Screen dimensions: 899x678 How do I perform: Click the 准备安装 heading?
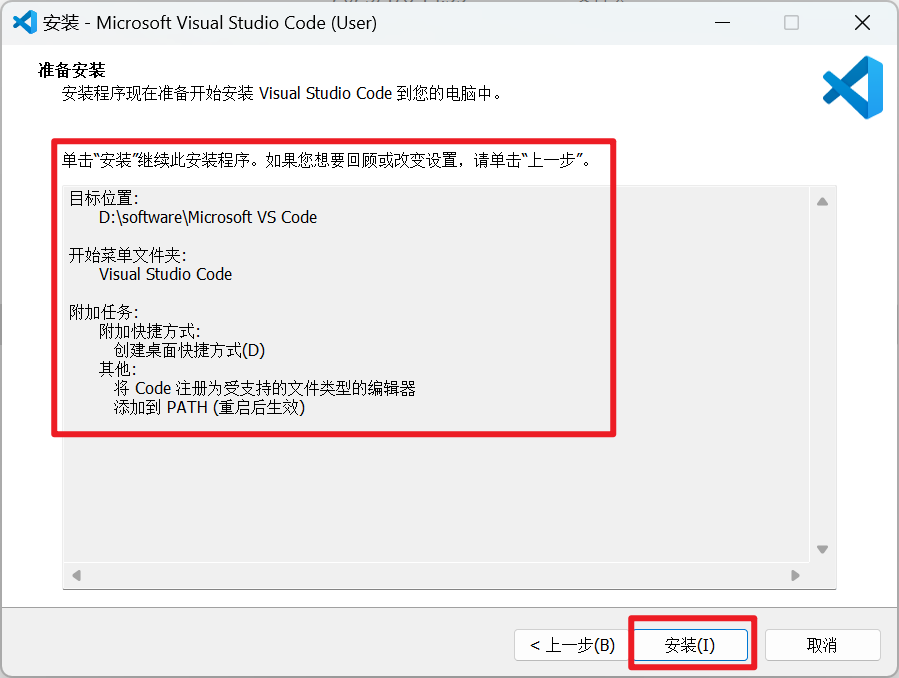coord(72,70)
